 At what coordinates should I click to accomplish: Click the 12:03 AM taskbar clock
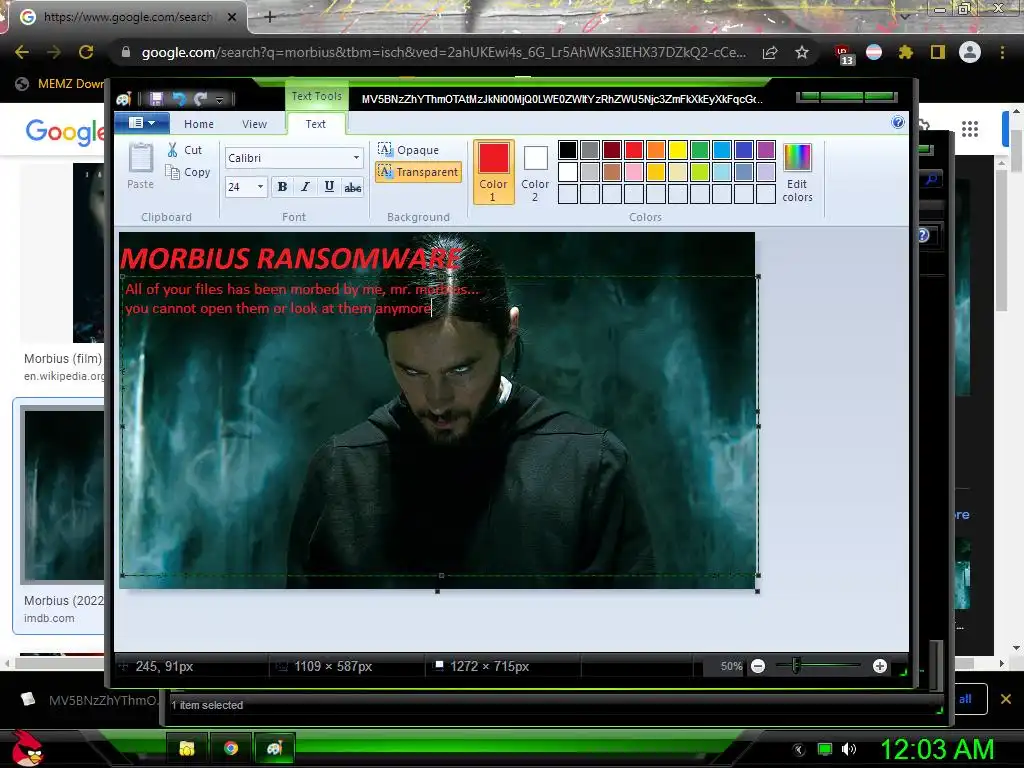pyautogui.click(x=937, y=749)
